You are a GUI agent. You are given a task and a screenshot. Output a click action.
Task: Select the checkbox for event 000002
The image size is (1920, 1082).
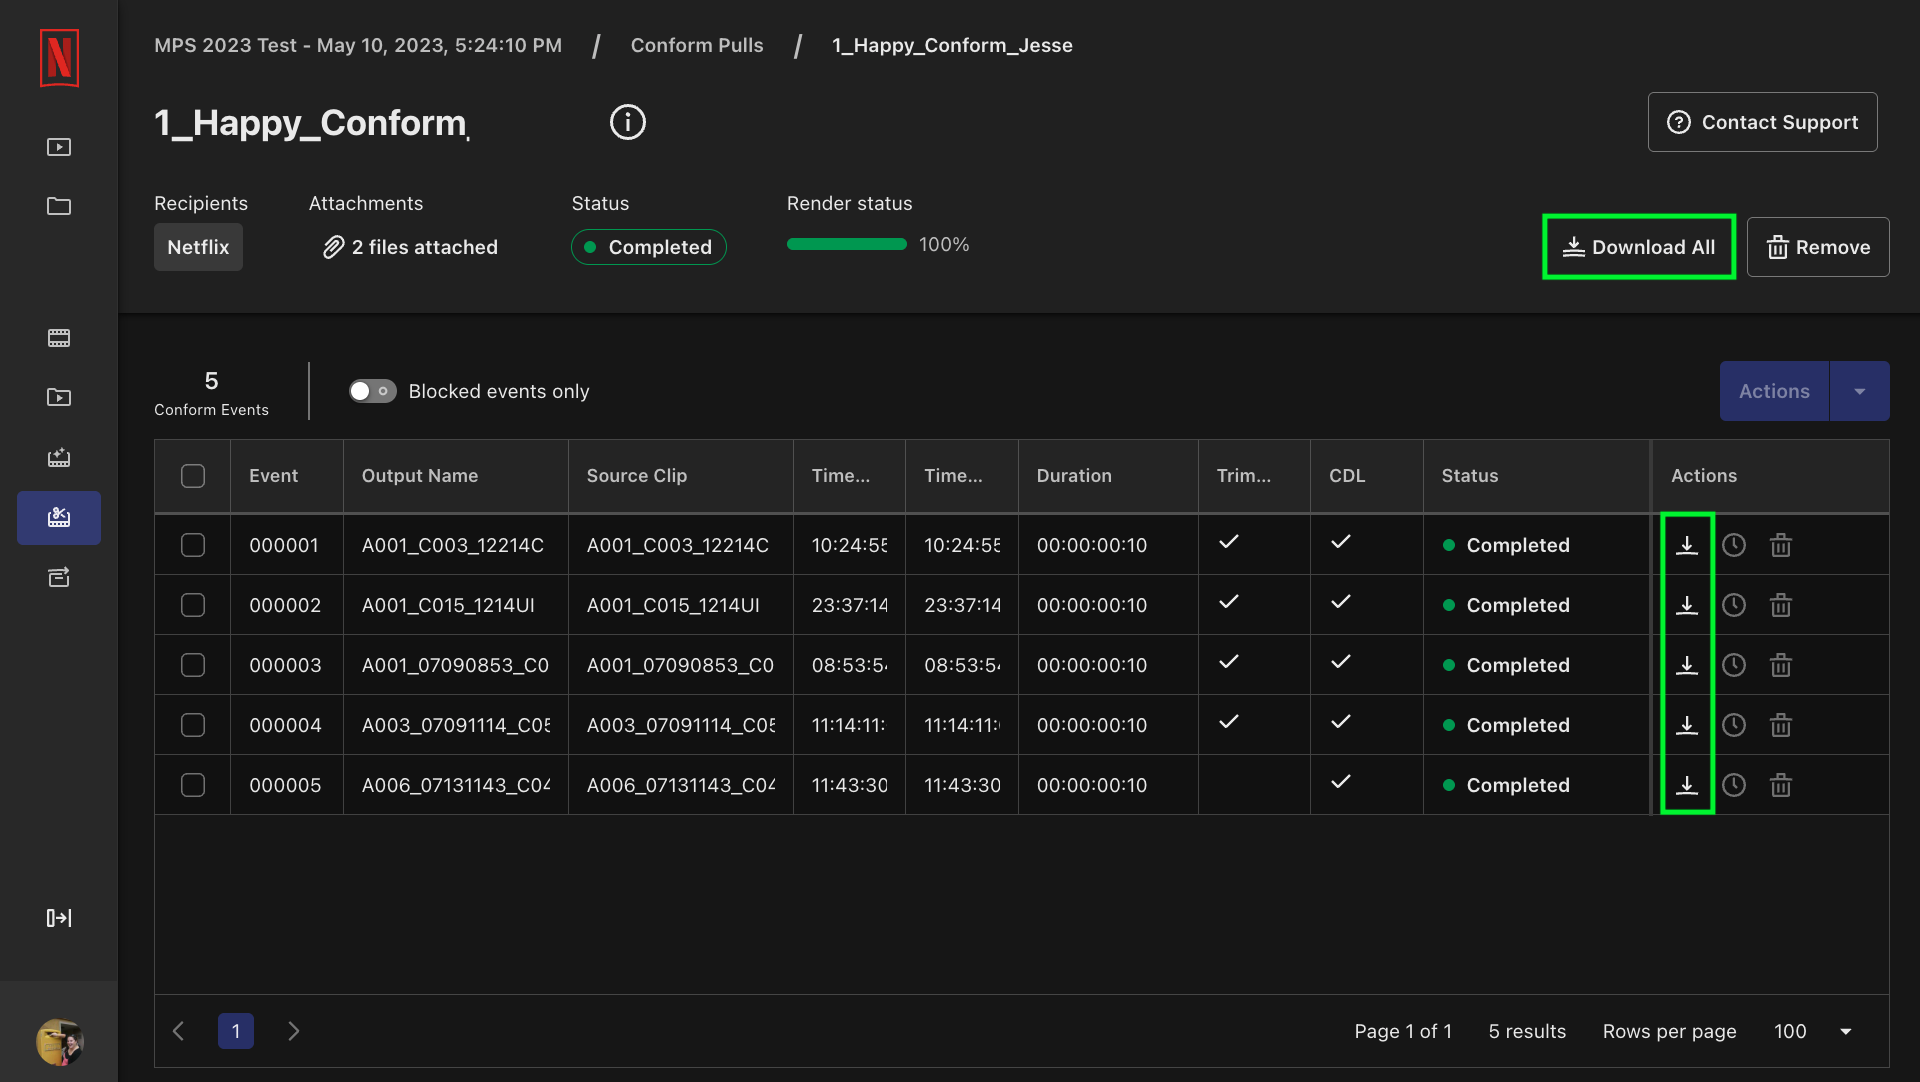click(x=193, y=605)
